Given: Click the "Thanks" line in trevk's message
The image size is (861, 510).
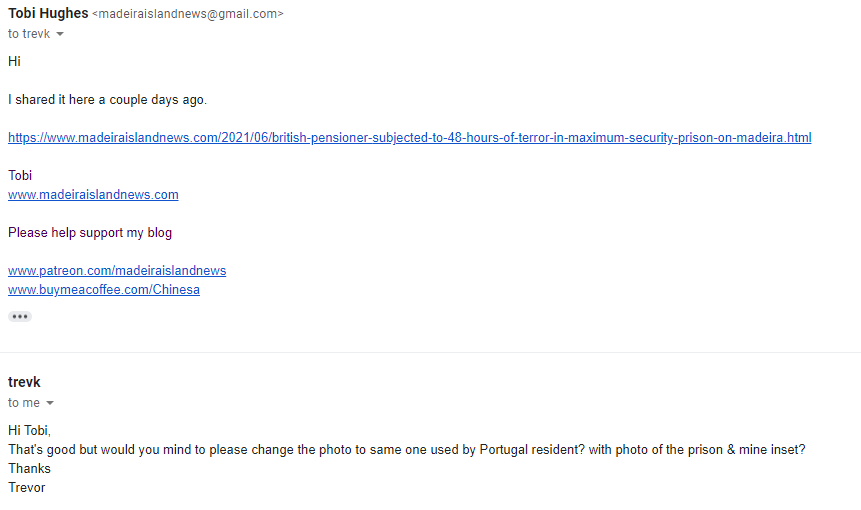Looking at the screenshot, I should [29, 468].
